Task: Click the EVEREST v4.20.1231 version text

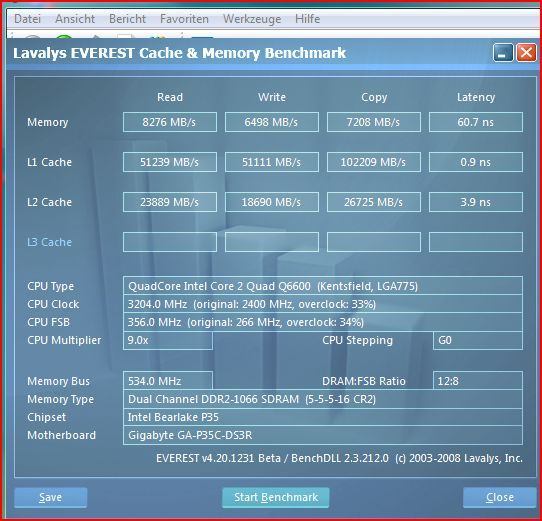Action: 339,458
